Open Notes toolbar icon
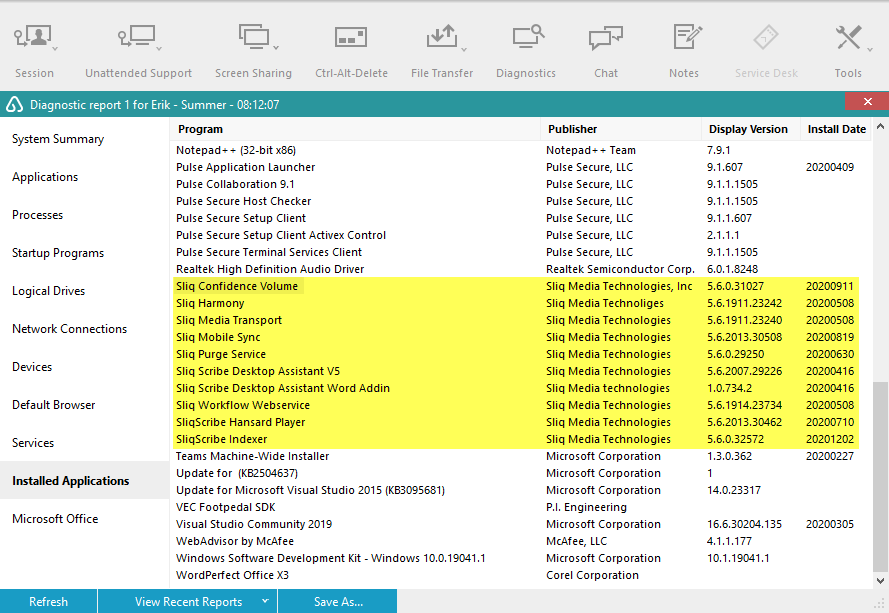Screen dimensions: 889x613 pyautogui.click(x=687, y=36)
